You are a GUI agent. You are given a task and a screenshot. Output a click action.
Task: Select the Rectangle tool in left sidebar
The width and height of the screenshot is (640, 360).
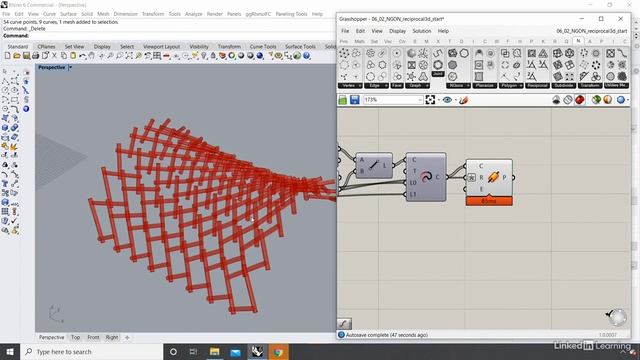[x=15, y=99]
